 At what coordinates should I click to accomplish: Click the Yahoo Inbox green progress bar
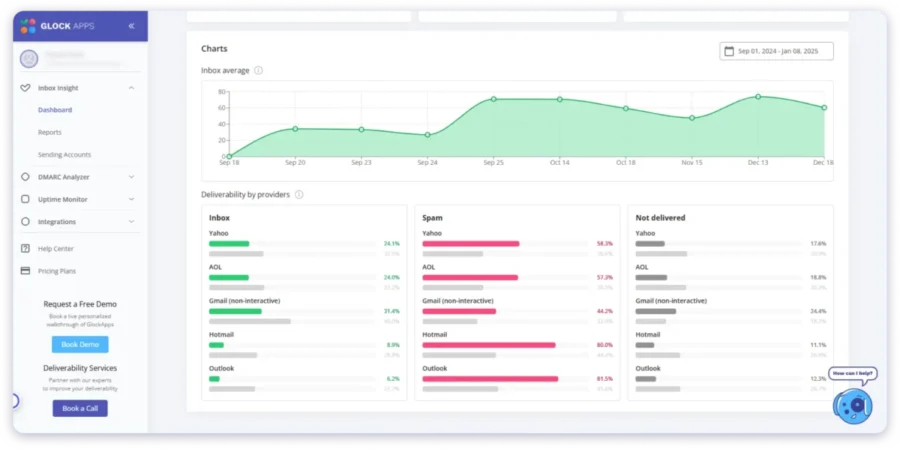tap(229, 243)
